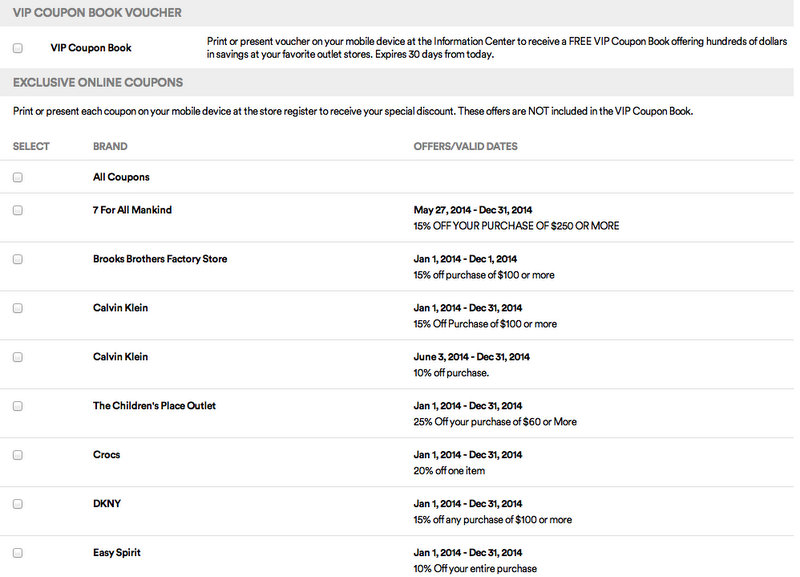The height and width of the screenshot is (577, 800).
Task: Click the VIP Coupon Book voucher description text
Action: tap(497, 48)
